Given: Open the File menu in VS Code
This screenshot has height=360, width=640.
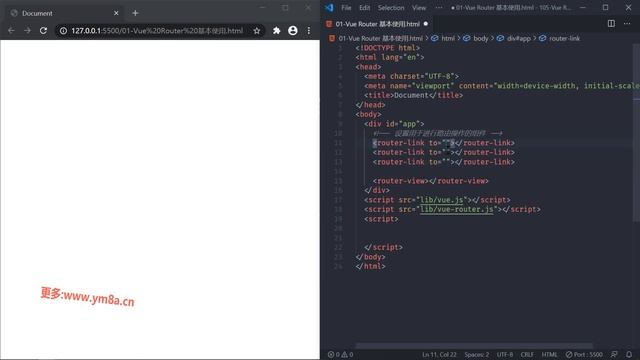Looking at the screenshot, I should 346,7.
